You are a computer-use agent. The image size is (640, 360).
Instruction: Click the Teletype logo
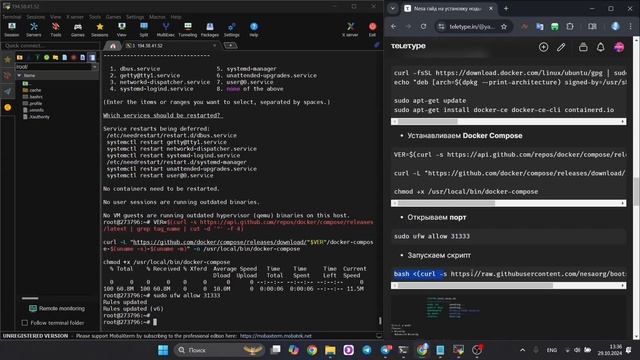[x=408, y=46]
